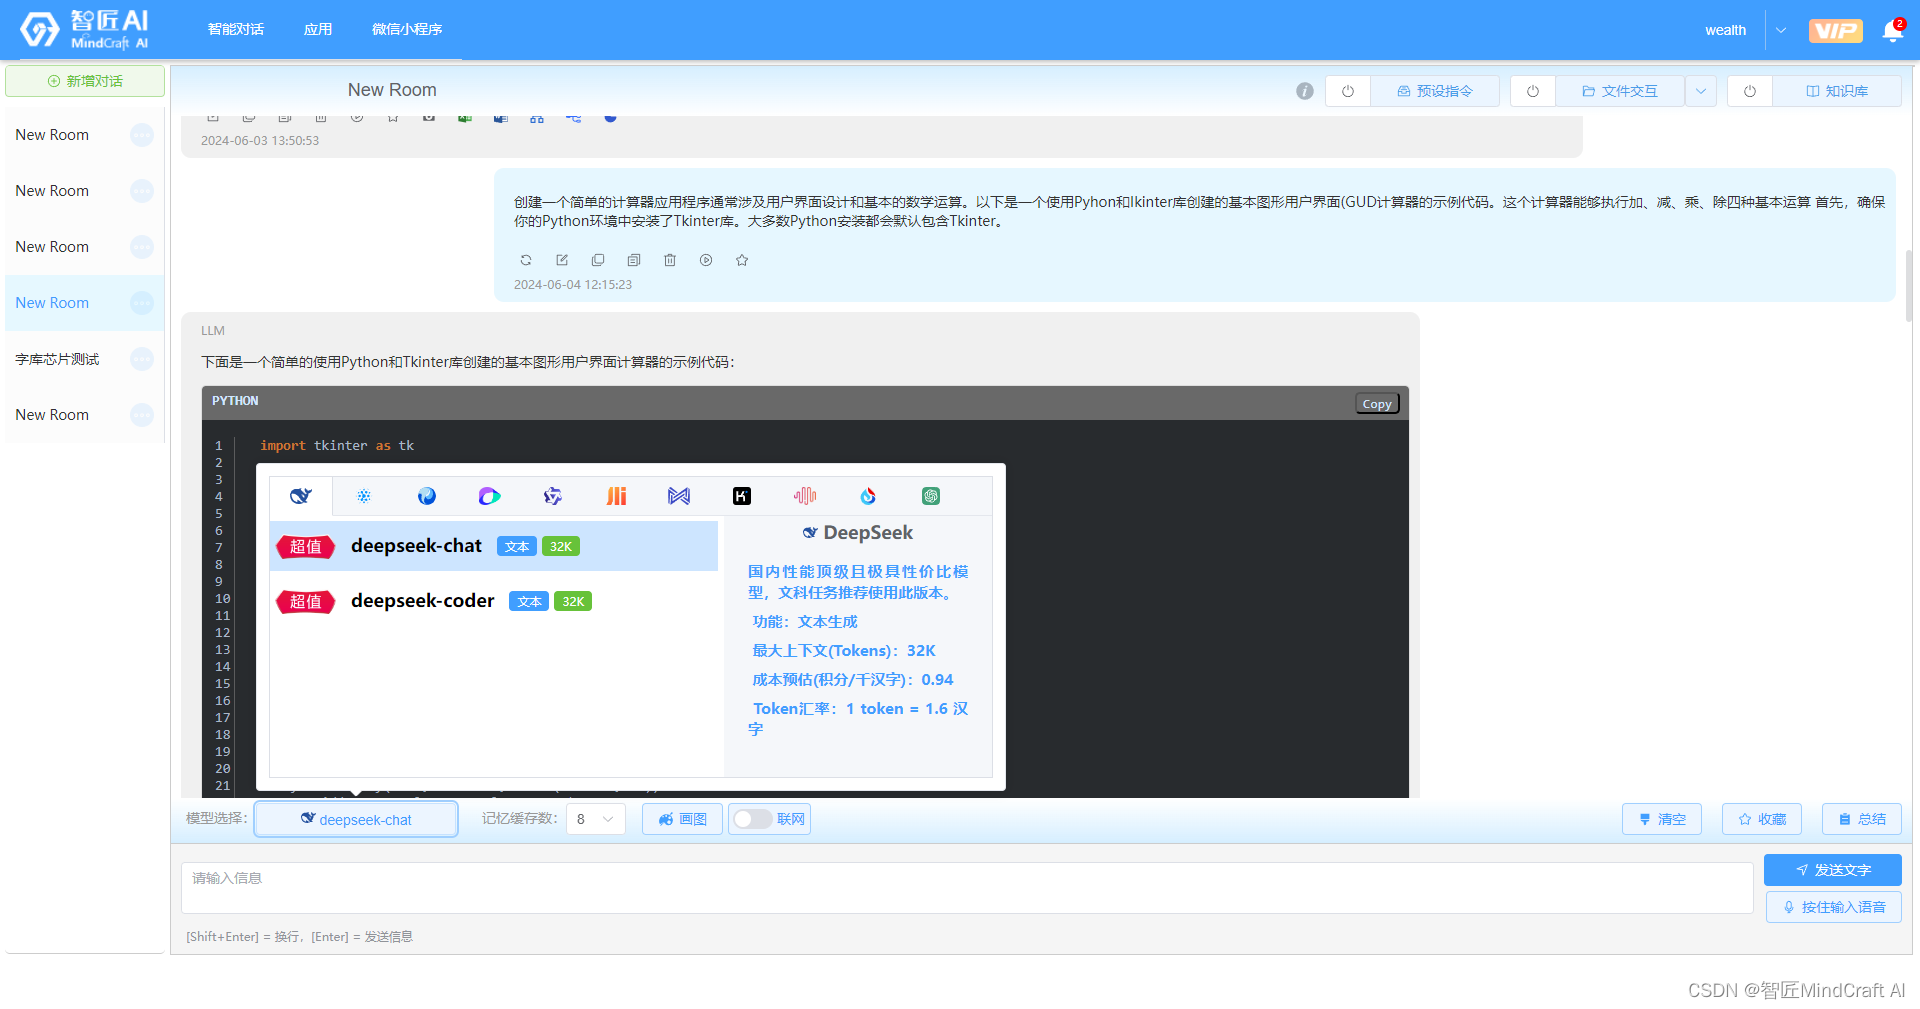Viewport: 1920px width, 1009px height.
Task: Open the 记忆缓存数 dropdown showing 8
Action: (596, 819)
